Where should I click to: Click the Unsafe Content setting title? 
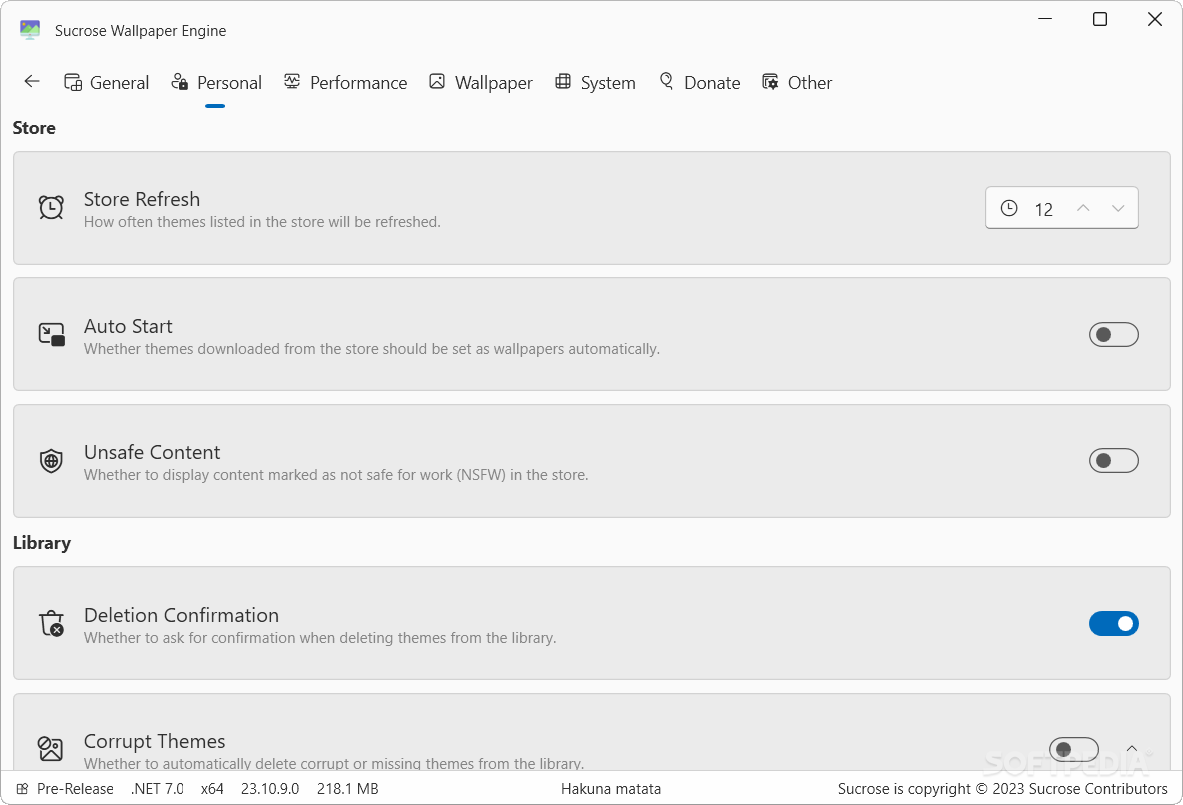click(x=152, y=452)
